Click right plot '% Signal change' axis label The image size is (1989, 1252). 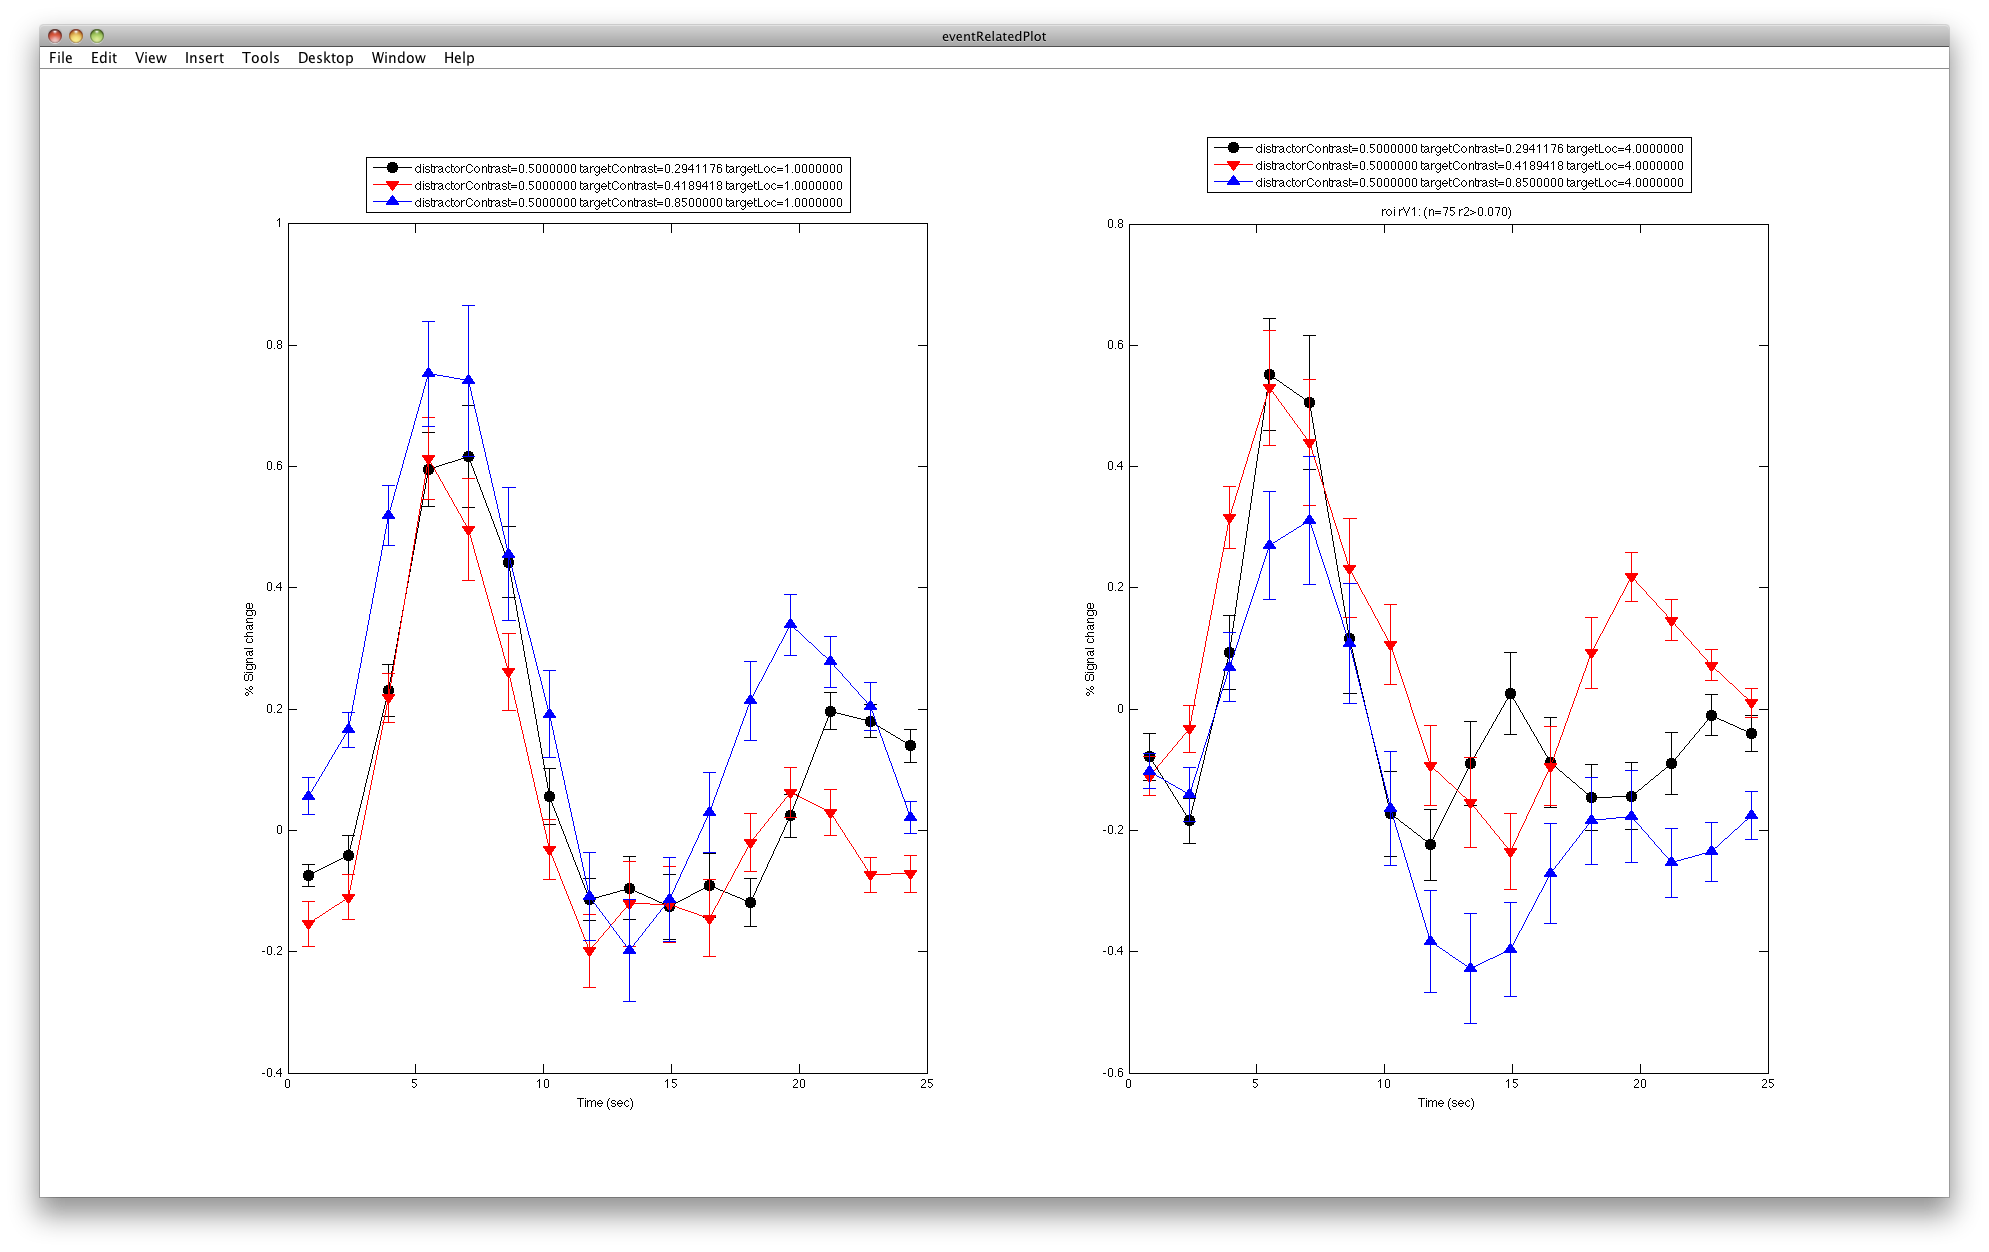pos(1090,649)
